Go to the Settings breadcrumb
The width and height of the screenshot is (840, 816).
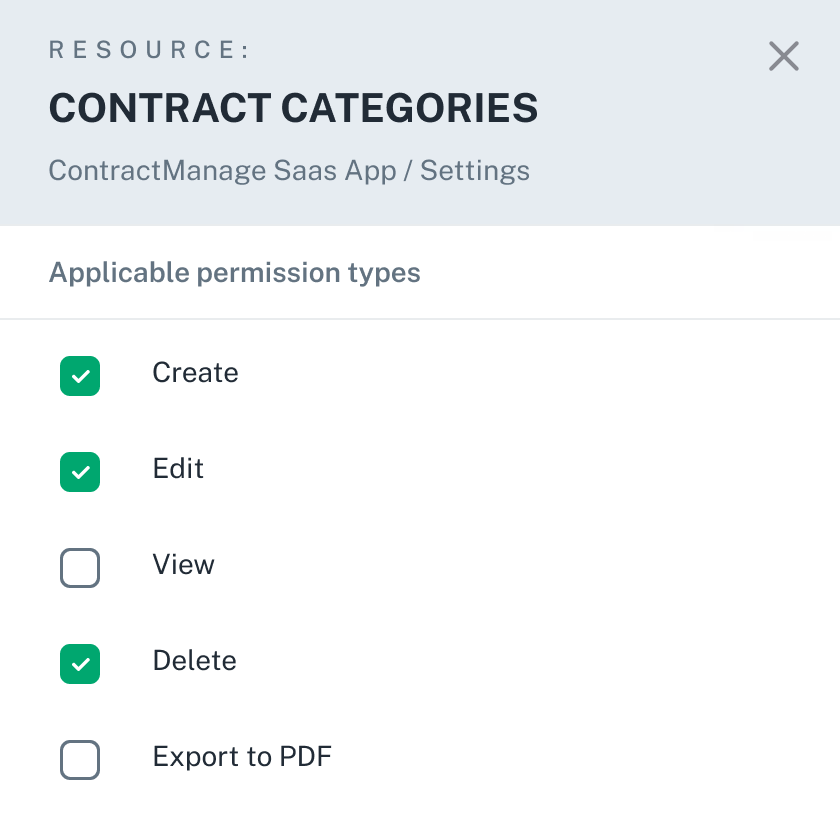(475, 170)
